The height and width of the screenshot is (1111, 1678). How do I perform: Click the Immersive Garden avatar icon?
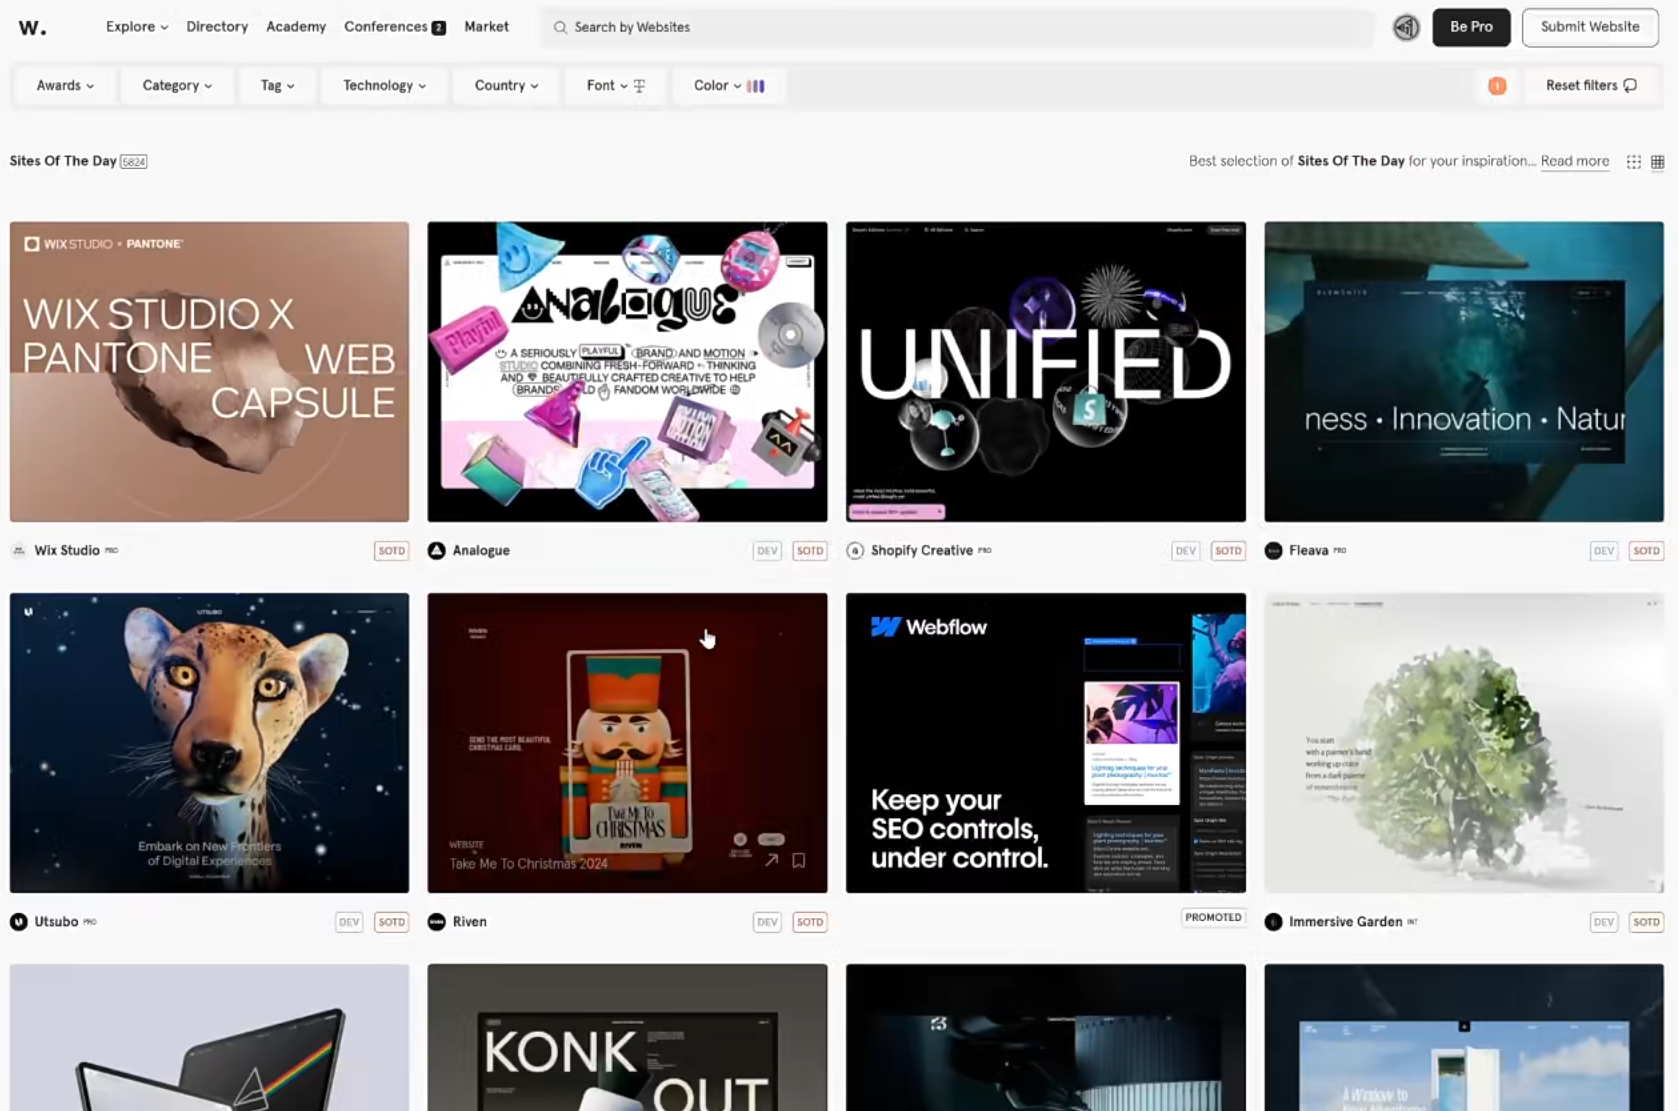tap(1273, 922)
